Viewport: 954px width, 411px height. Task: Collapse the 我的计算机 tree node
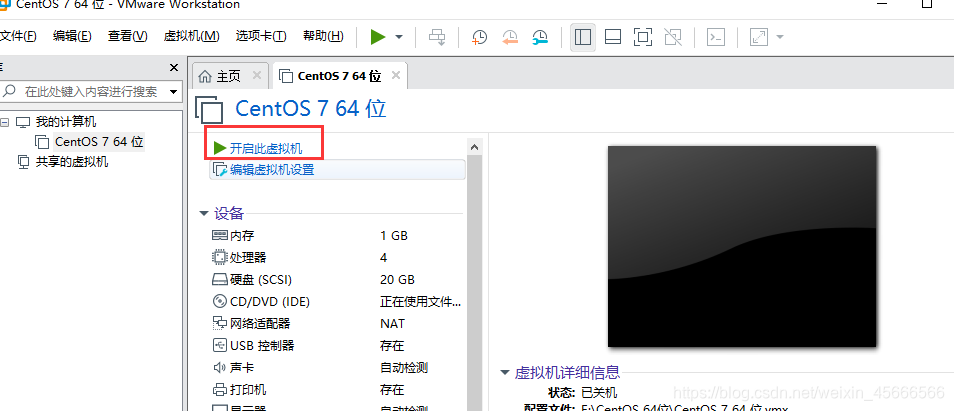(x=5, y=122)
